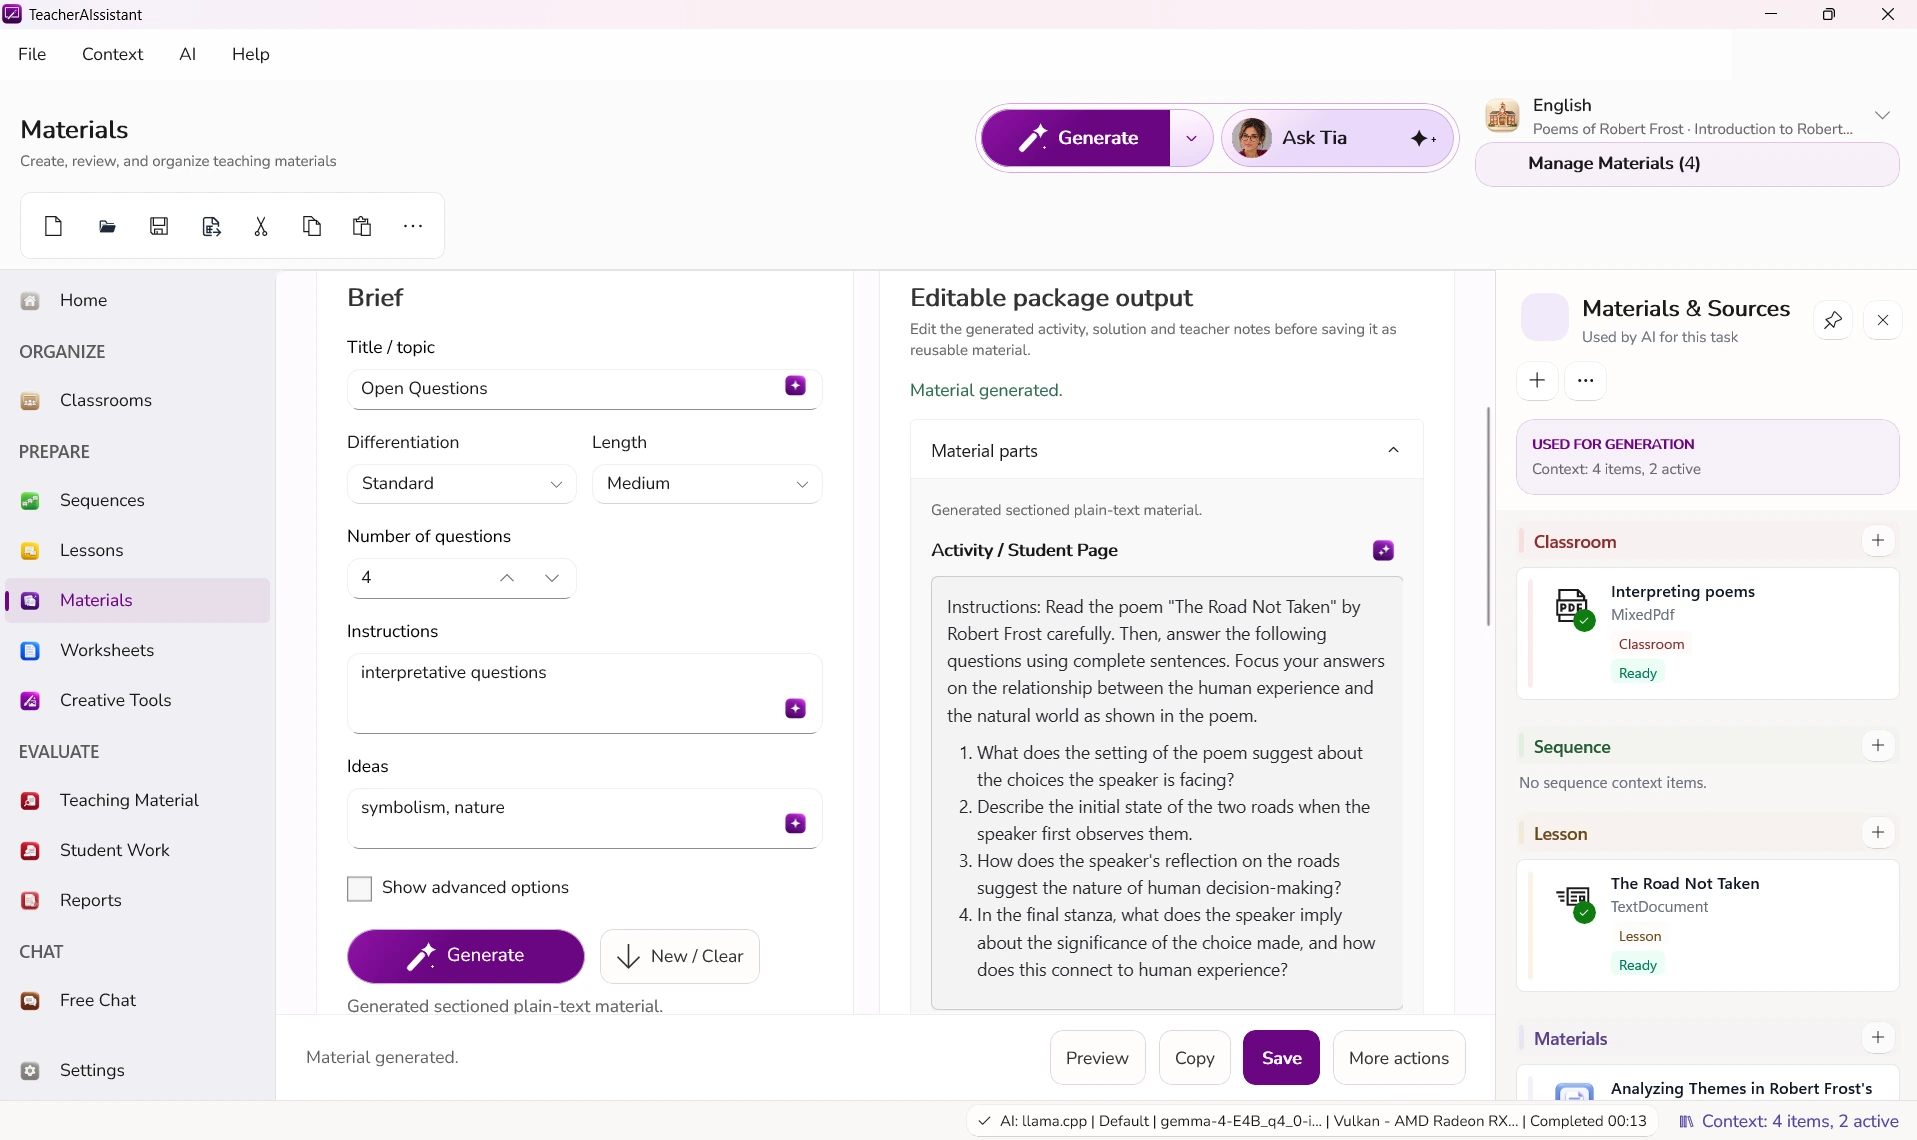Pin the Materials & Sources panel
The height and width of the screenshot is (1140, 1917).
coord(1833,320)
